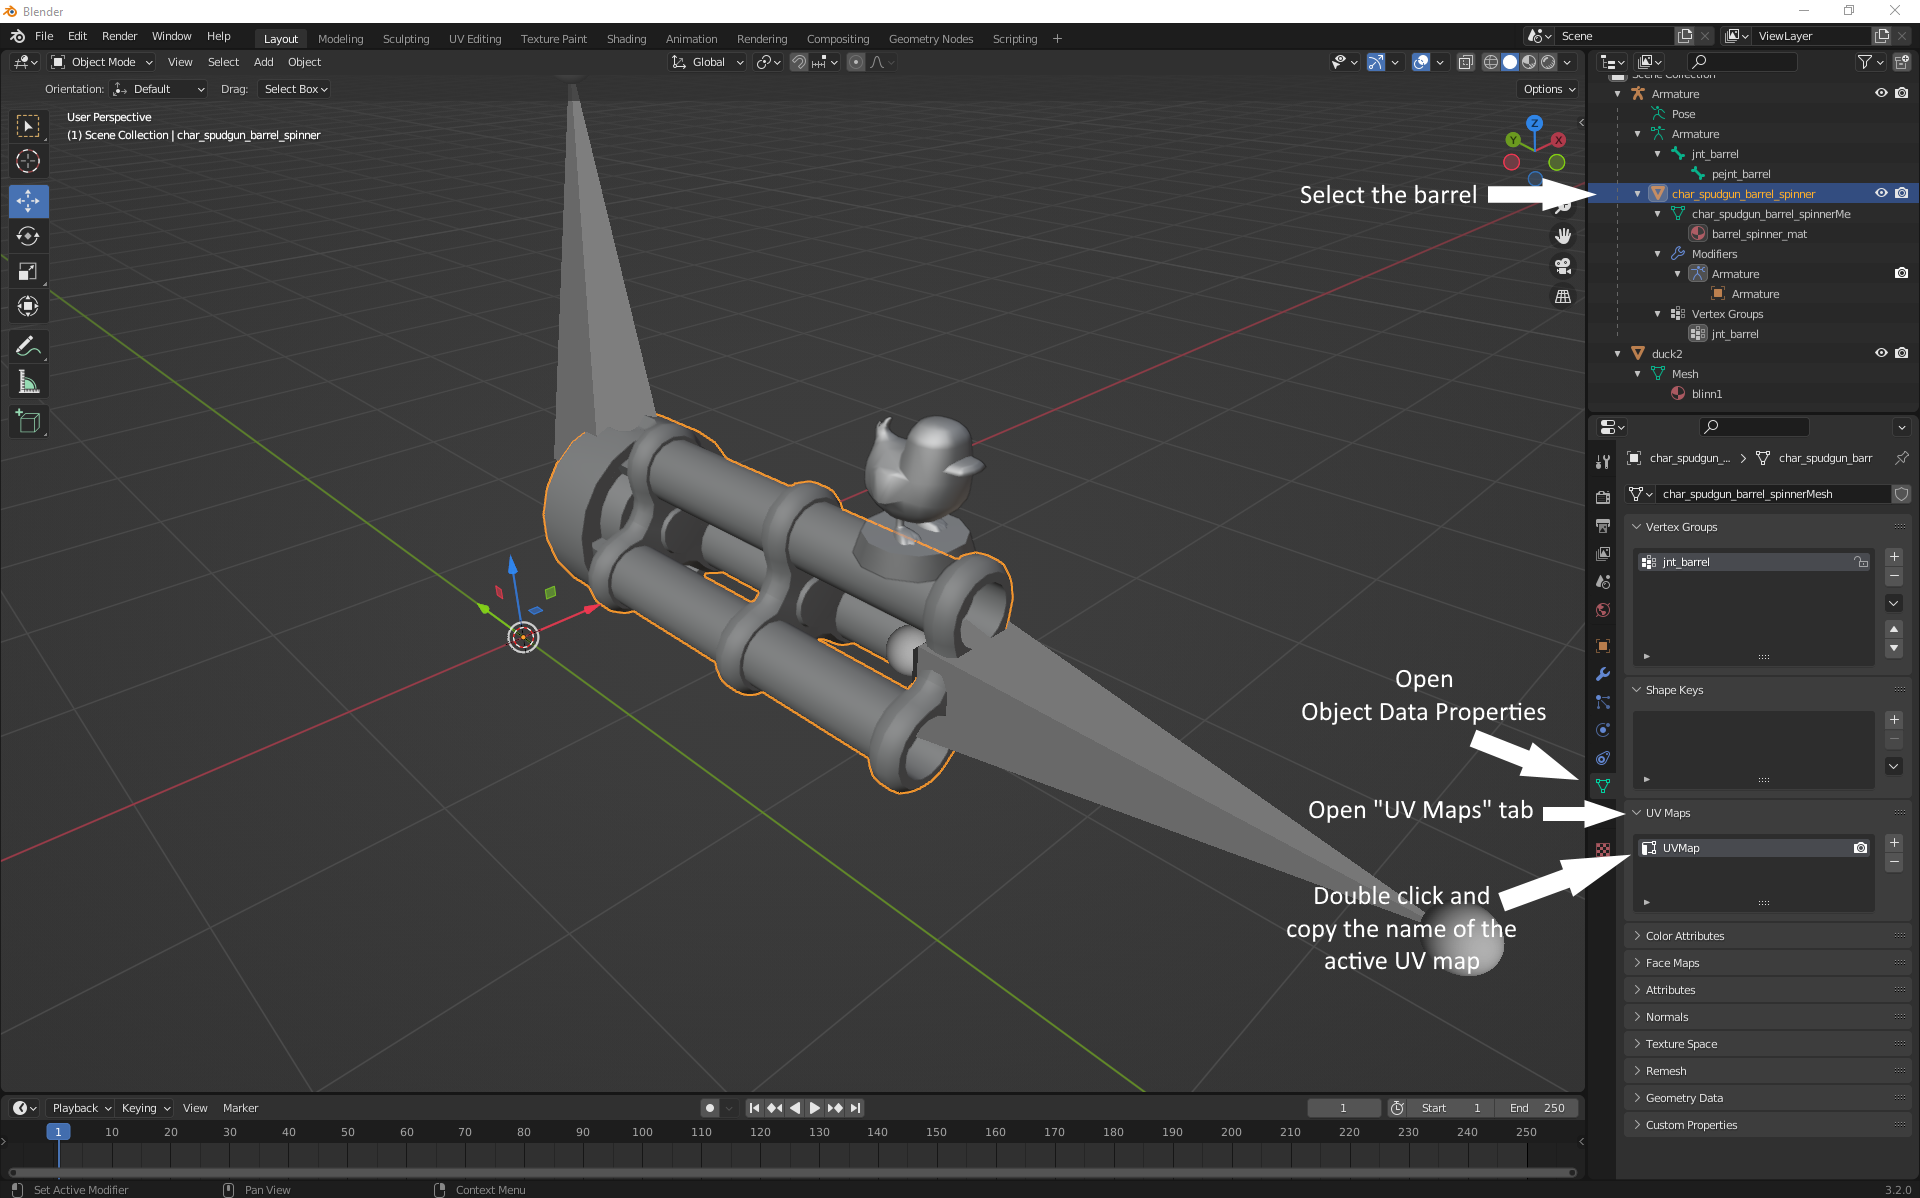The image size is (1920, 1198).
Task: Open View Layer properties tab icon
Action: [1603, 553]
